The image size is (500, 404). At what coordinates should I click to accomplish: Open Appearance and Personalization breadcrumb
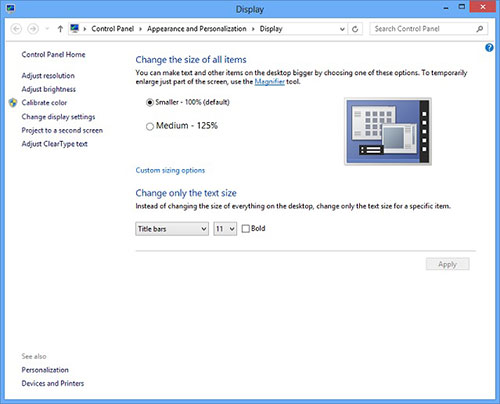click(x=197, y=29)
